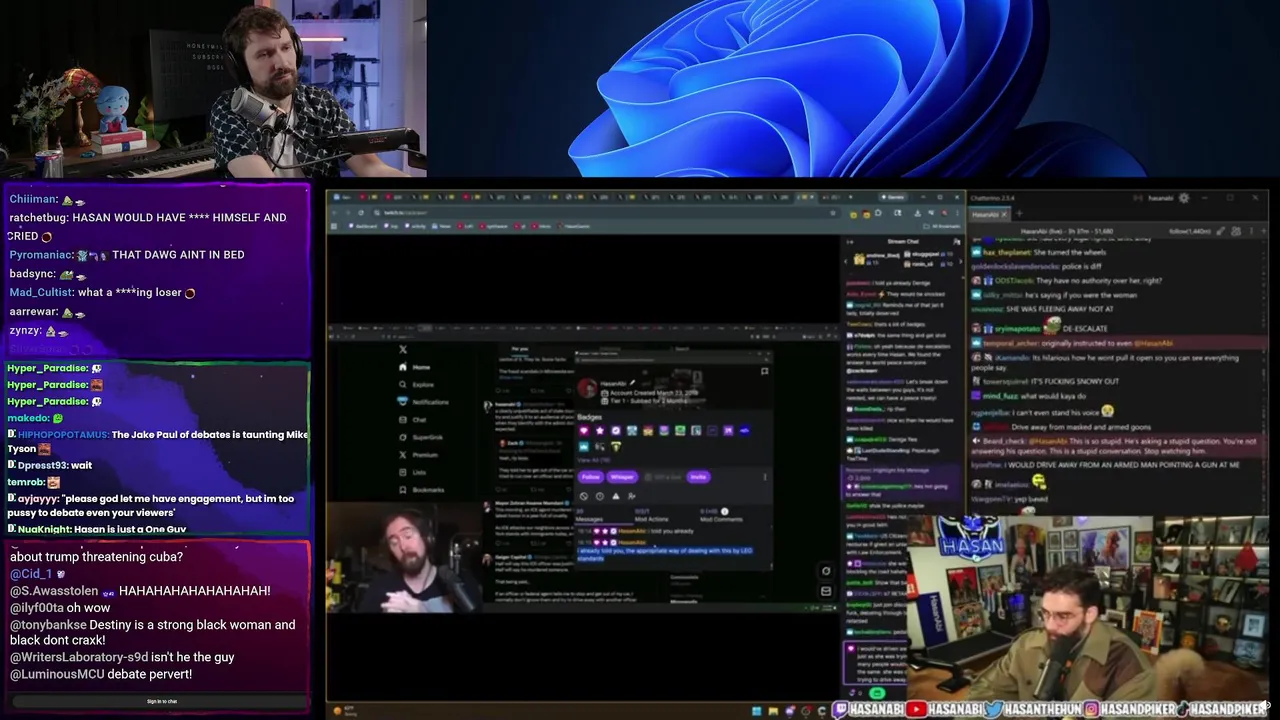Click the hasanabi account name in Chatterino
This screenshot has height=720, width=1280.
(1160, 198)
